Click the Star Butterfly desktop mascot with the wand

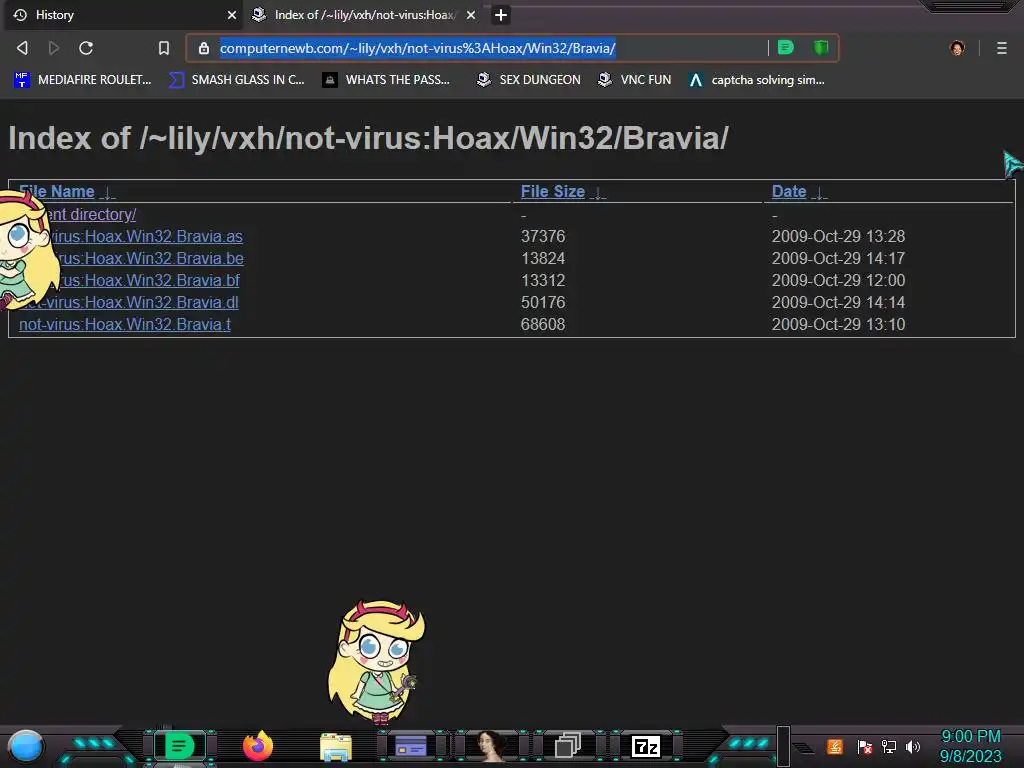click(x=376, y=662)
